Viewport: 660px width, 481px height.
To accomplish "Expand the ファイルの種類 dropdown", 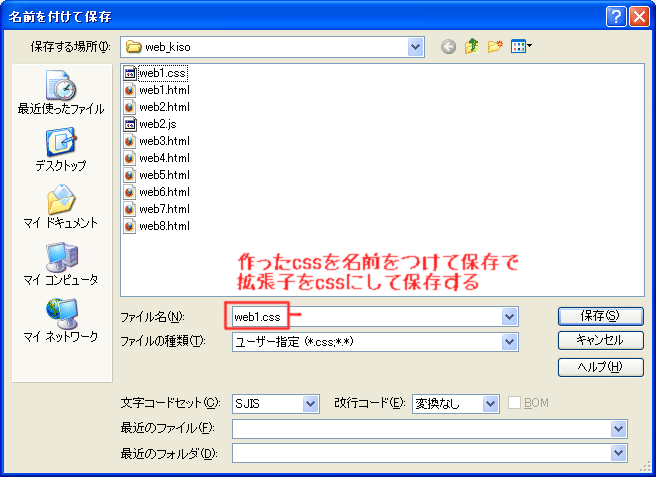I will click(509, 342).
